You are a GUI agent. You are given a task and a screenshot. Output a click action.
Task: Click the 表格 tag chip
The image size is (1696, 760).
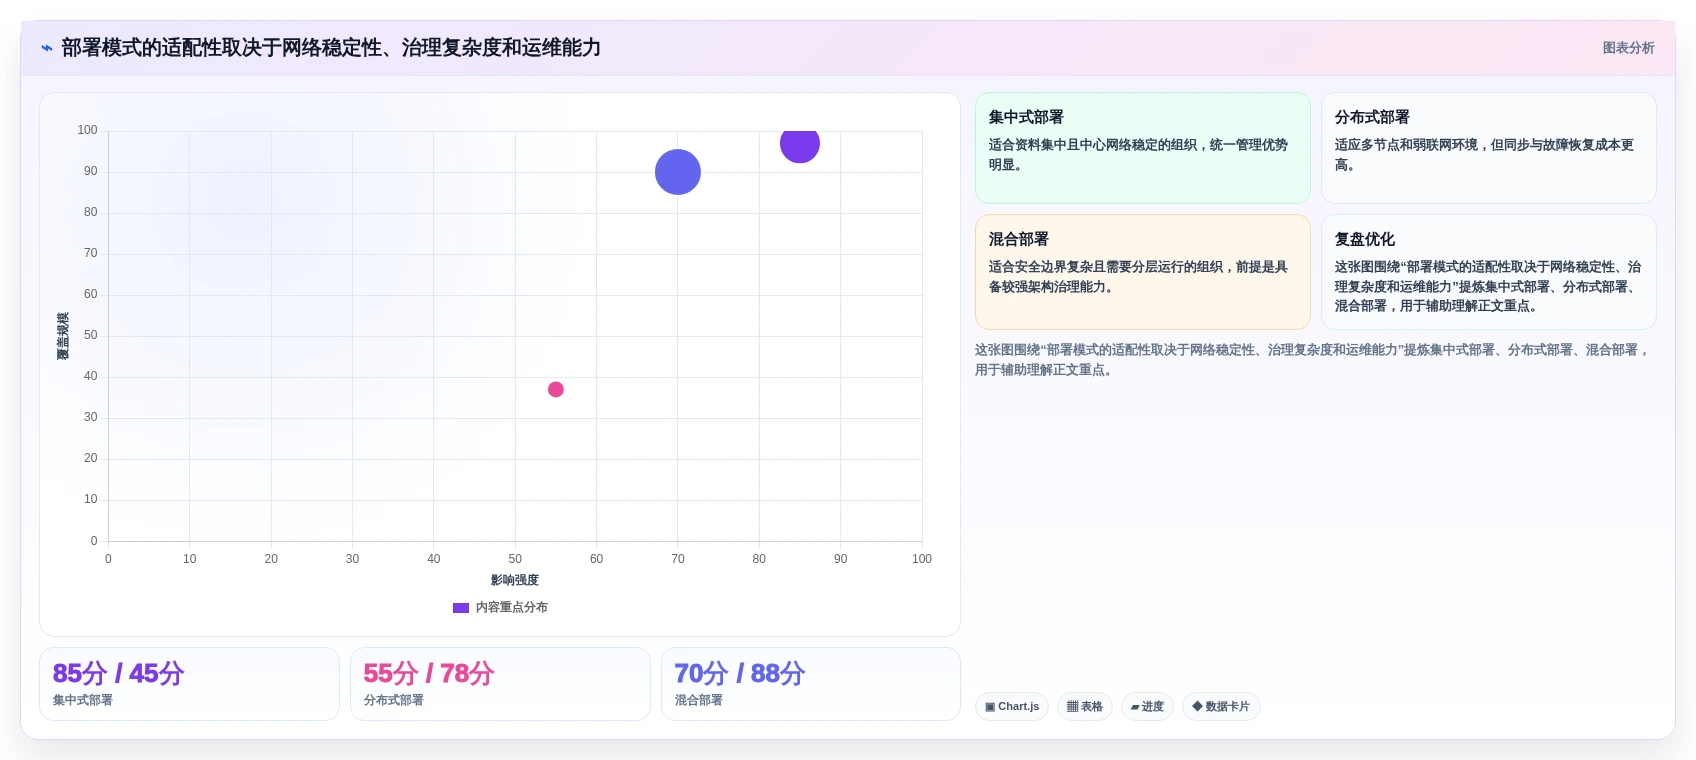click(x=1085, y=706)
